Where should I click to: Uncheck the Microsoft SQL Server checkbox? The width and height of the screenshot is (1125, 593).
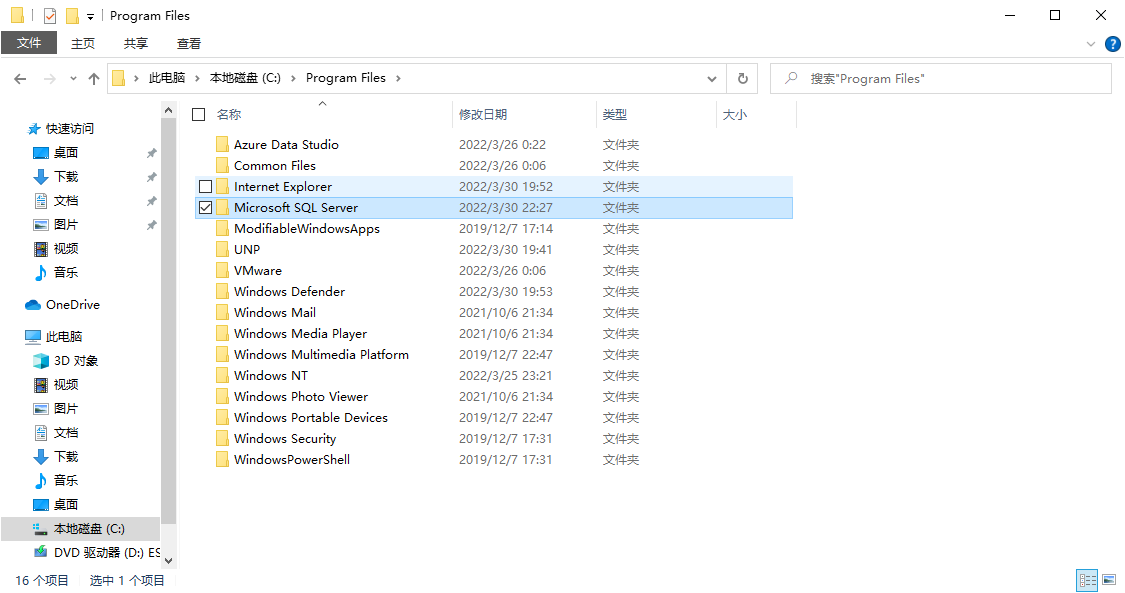click(x=205, y=207)
